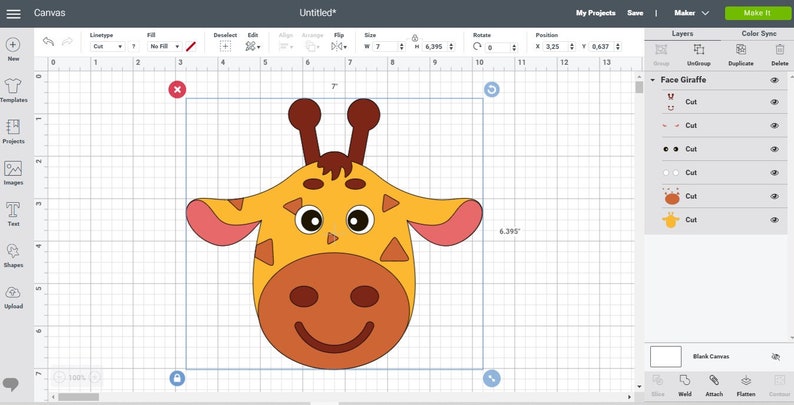Hide the yellow head Cut layer
This screenshot has height=405, width=794.
pyautogui.click(x=774, y=220)
